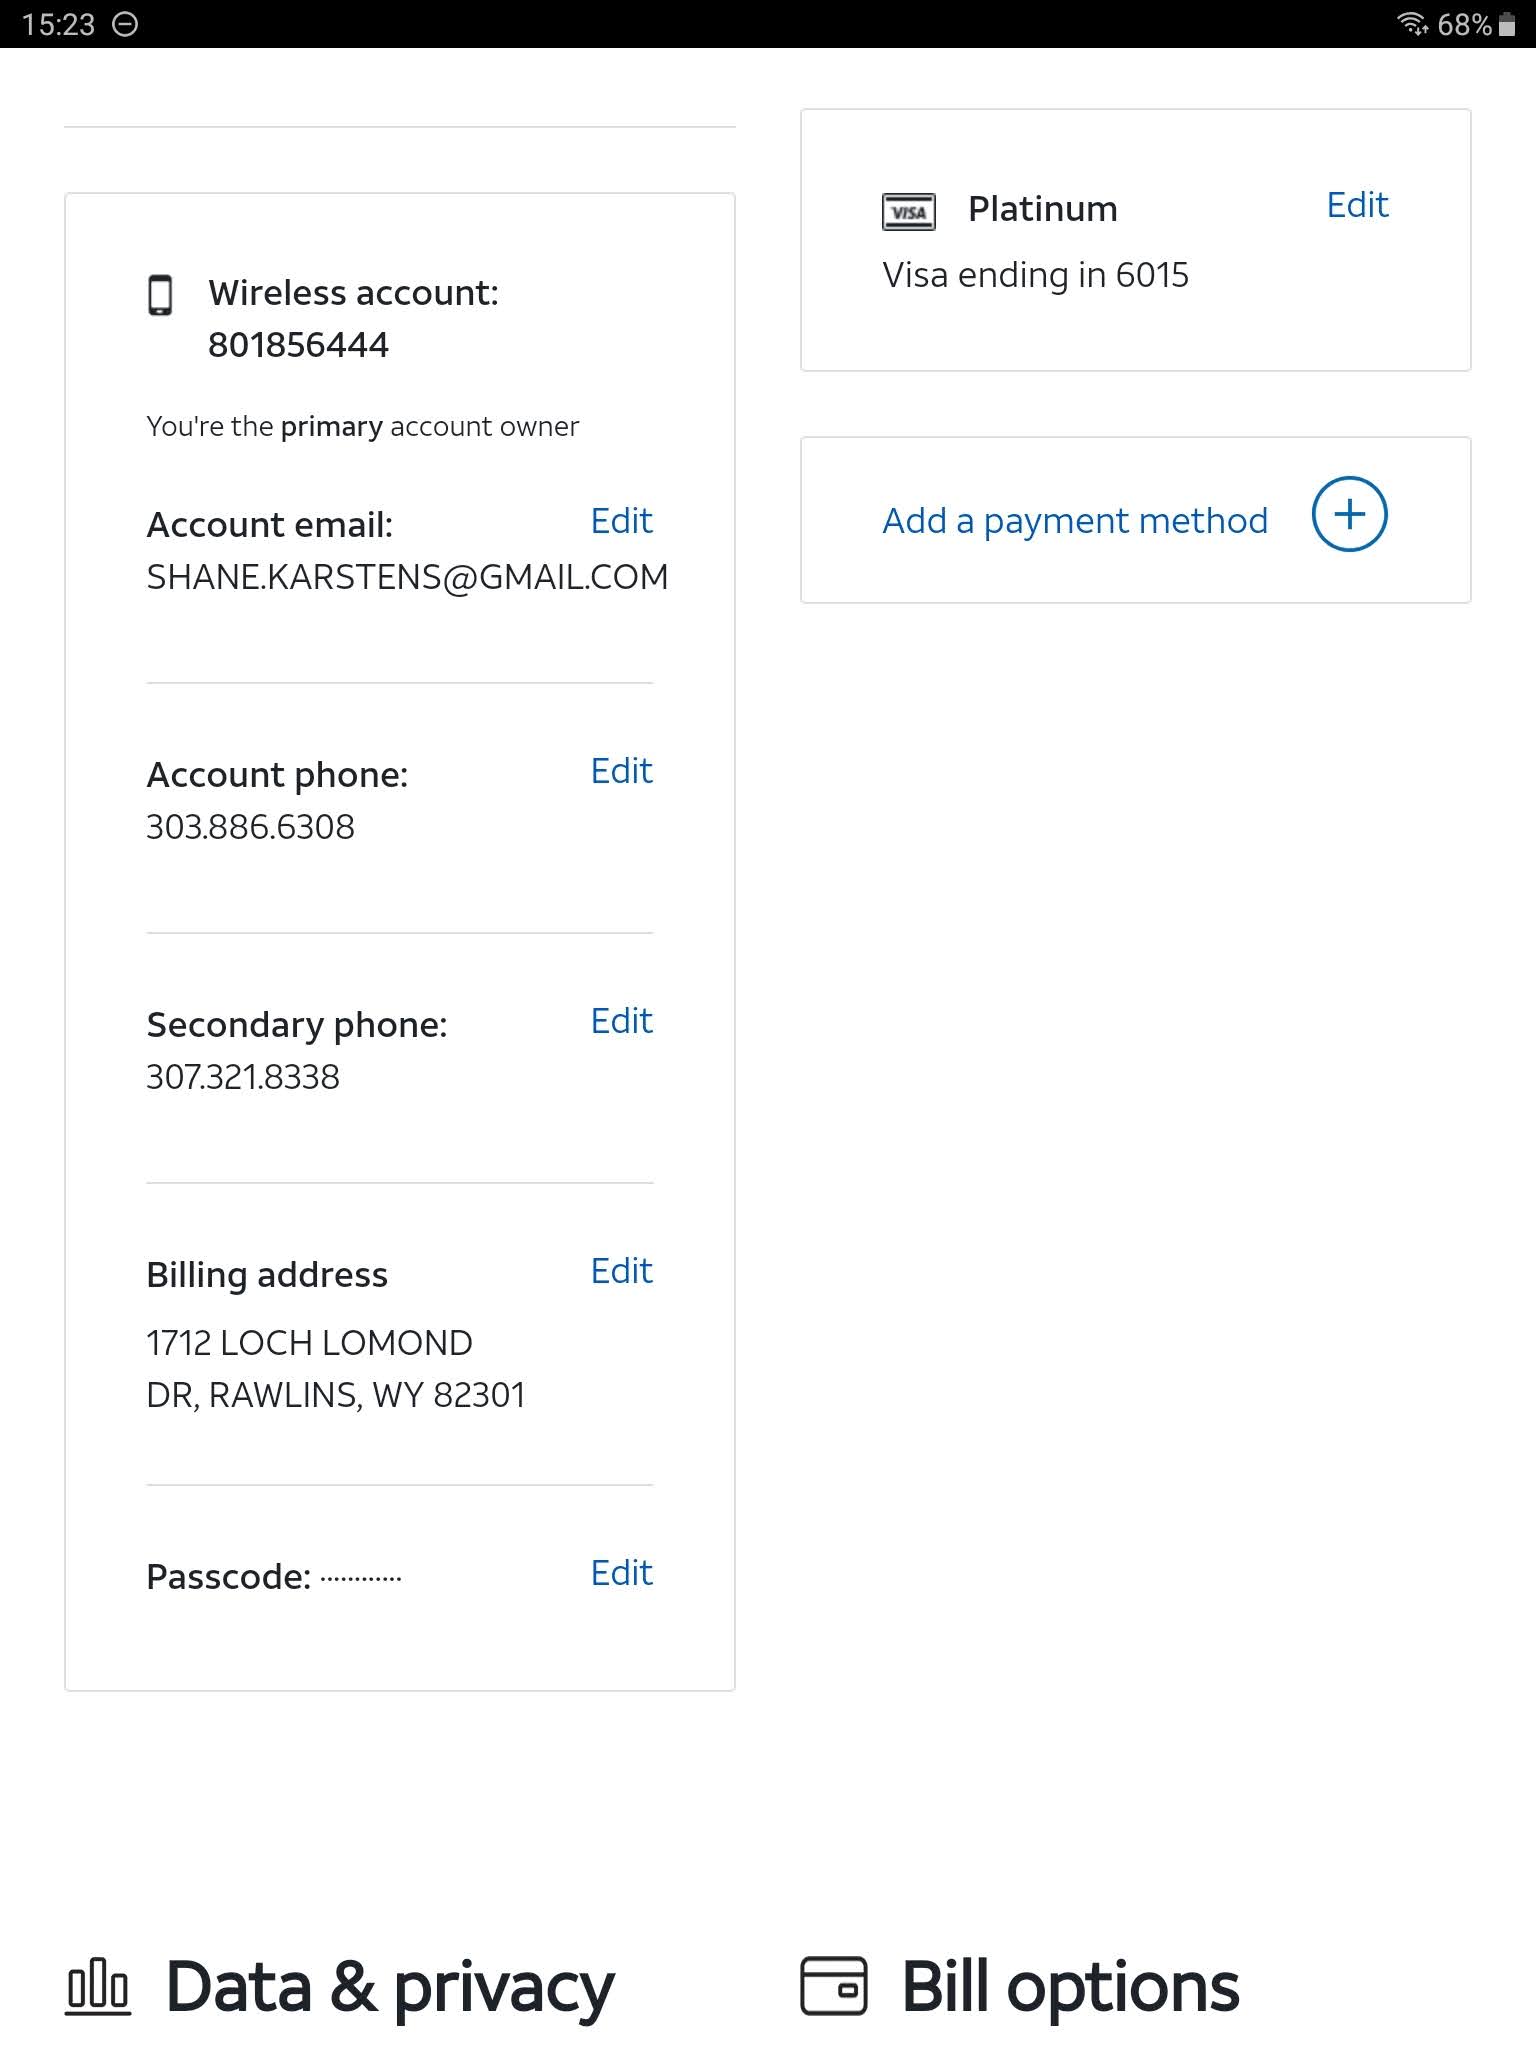The image size is (1536, 2048).
Task: Click the plus circle to add payment
Action: [x=1349, y=515]
